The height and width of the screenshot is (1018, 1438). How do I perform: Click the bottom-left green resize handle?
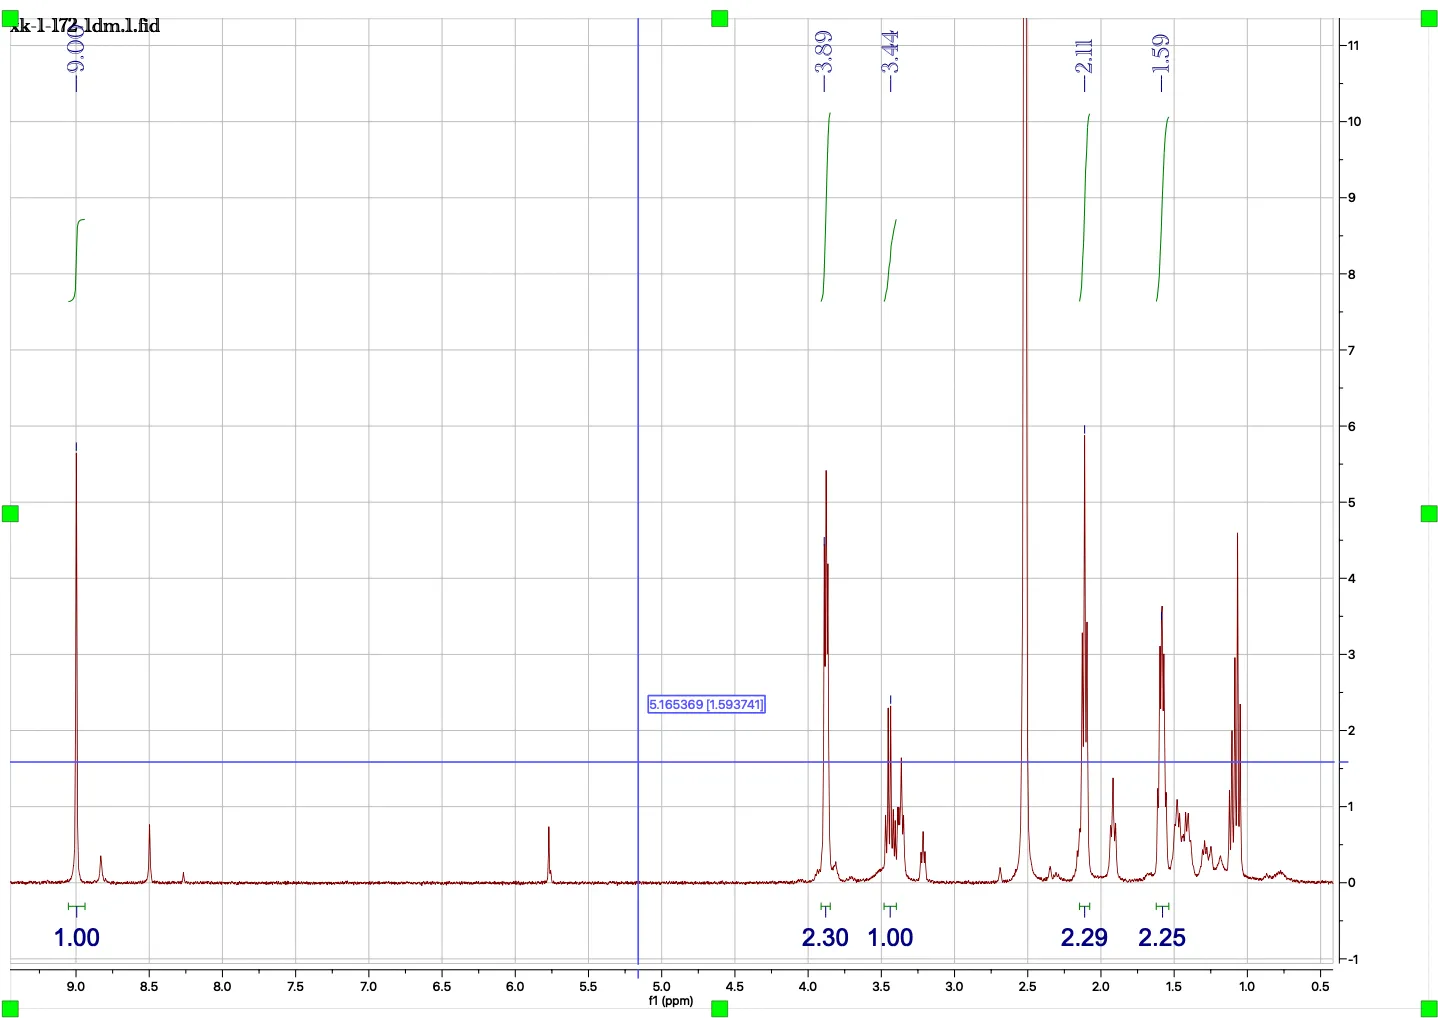click(x=10, y=1009)
